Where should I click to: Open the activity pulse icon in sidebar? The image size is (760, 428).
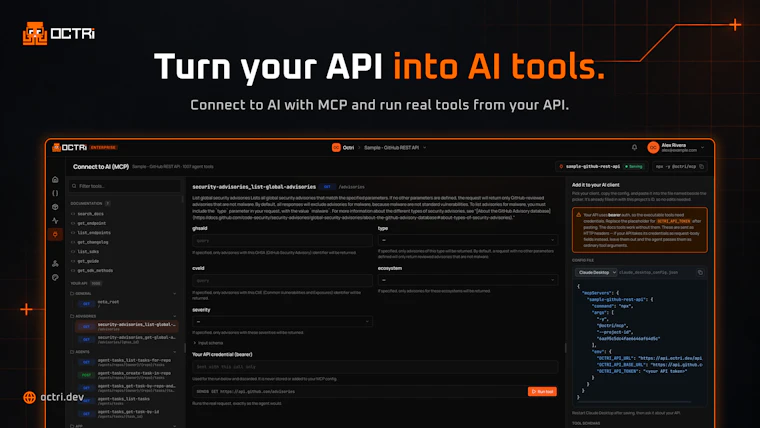(55, 221)
